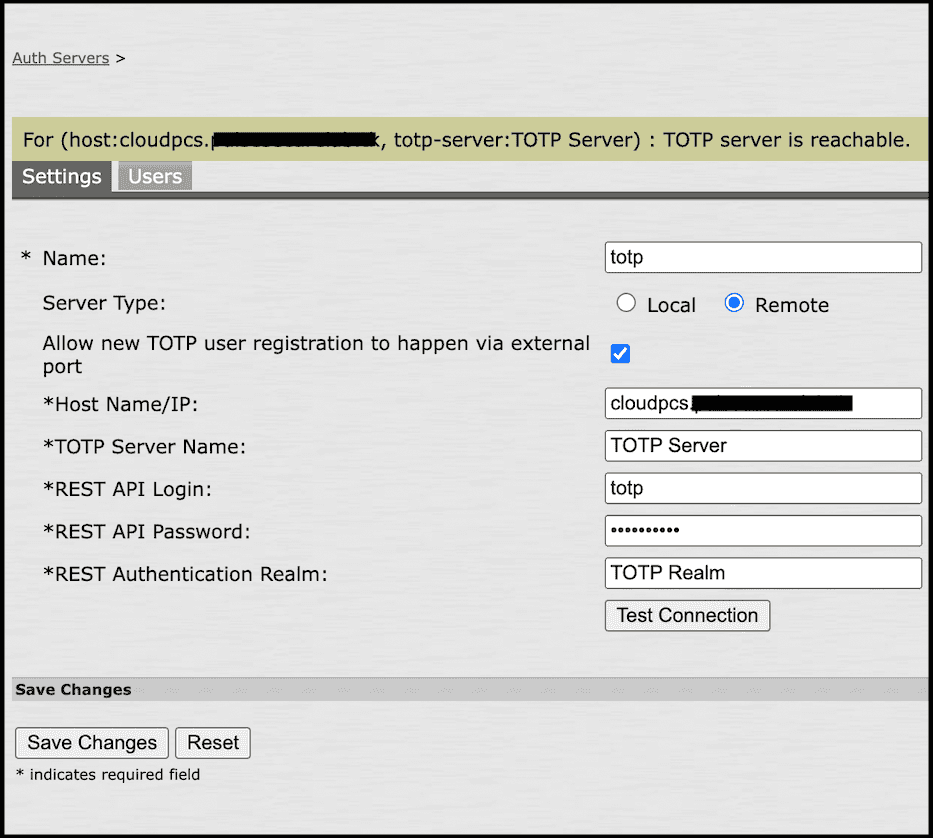
Task: Select the Remote server type
Action: click(x=734, y=304)
